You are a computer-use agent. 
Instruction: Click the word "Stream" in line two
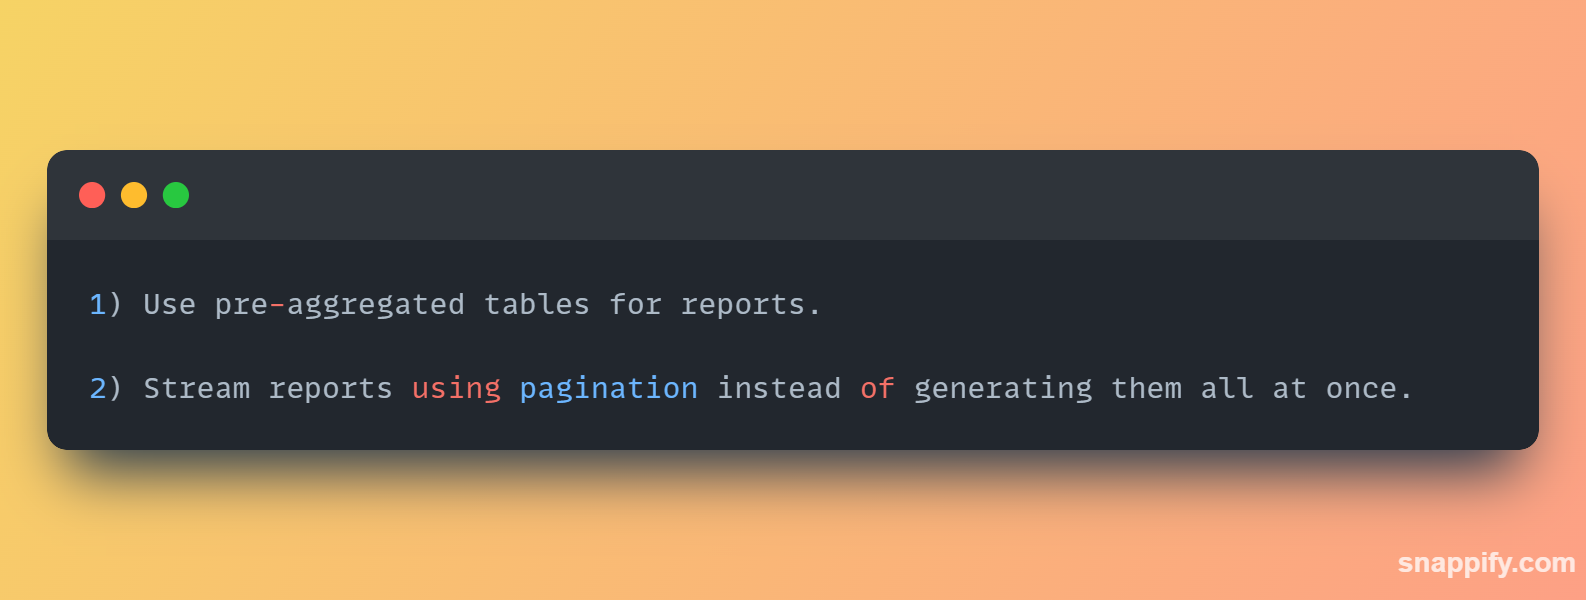pyautogui.click(x=197, y=388)
